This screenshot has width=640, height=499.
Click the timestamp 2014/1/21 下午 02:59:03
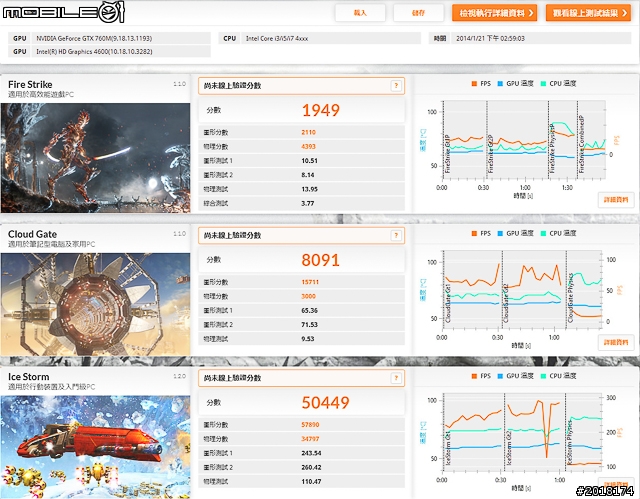click(490, 38)
